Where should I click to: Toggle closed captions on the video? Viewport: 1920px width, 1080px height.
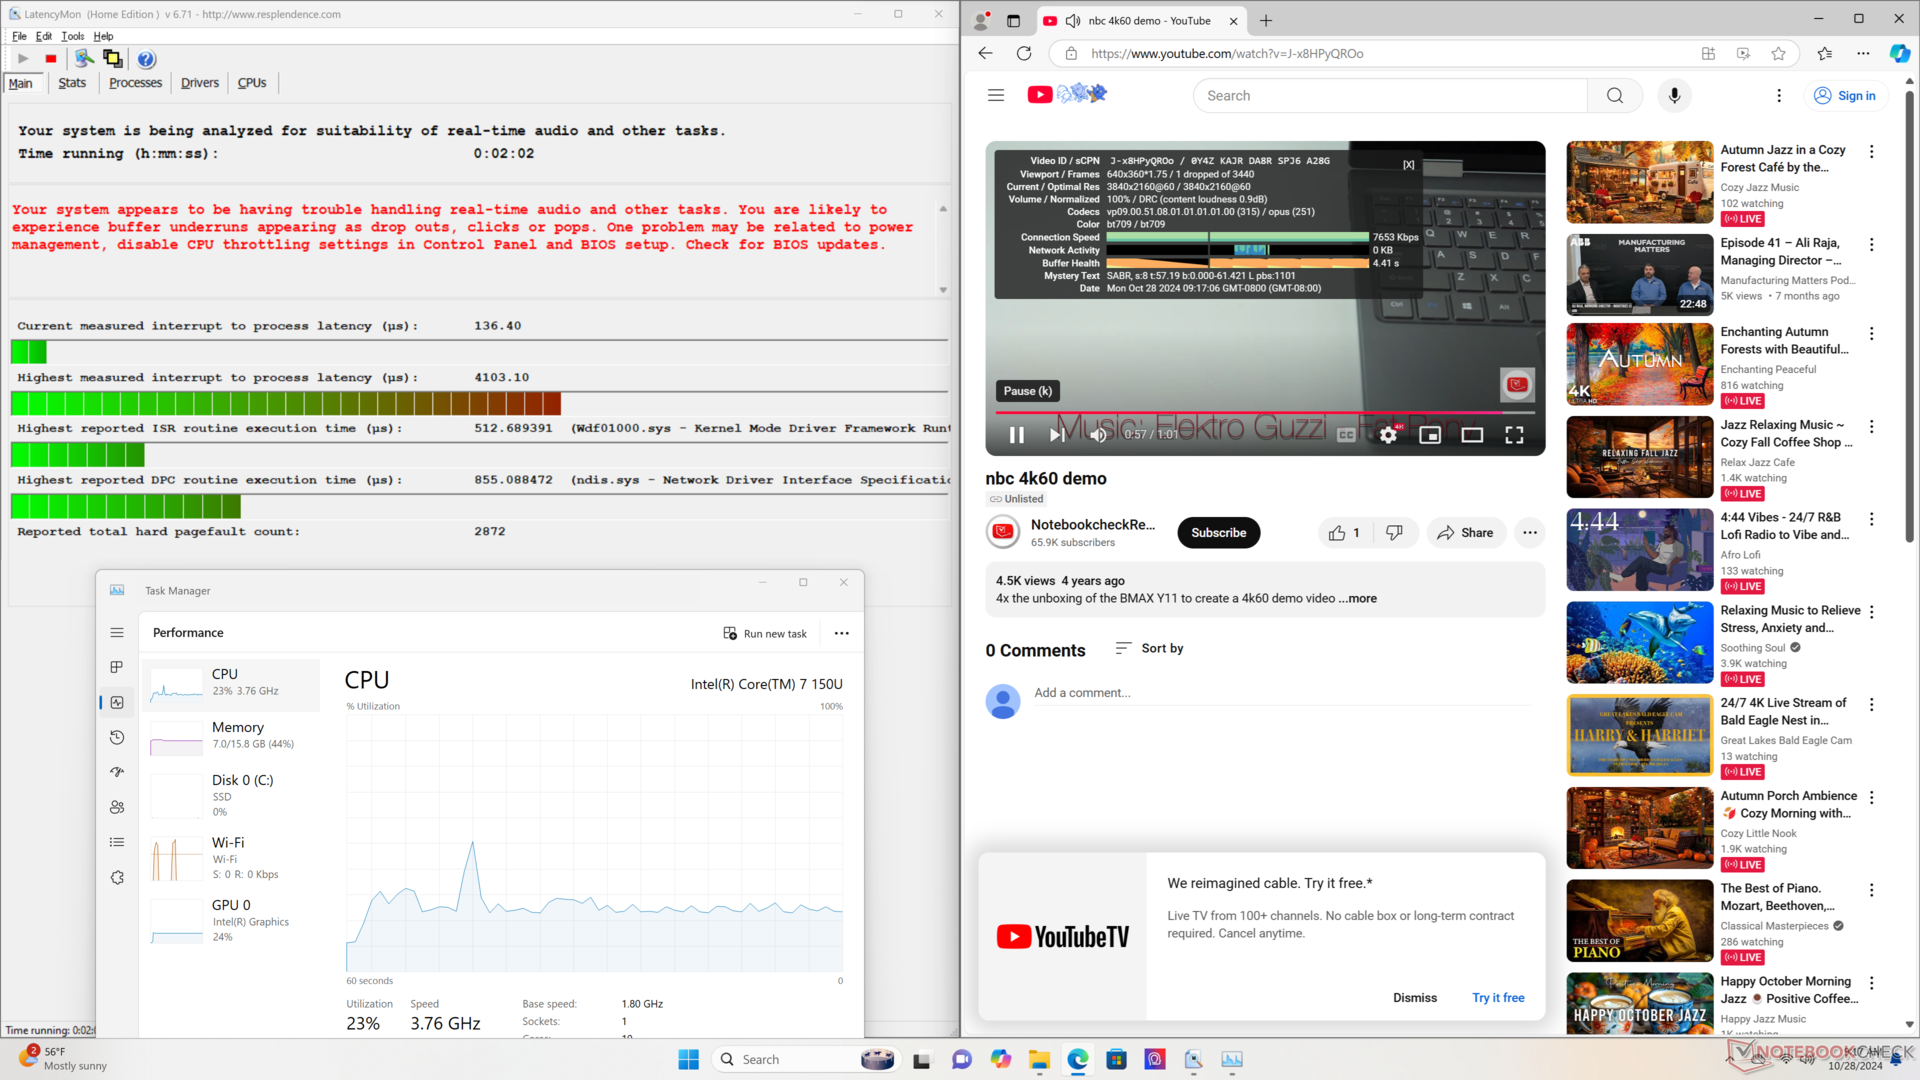1346,435
